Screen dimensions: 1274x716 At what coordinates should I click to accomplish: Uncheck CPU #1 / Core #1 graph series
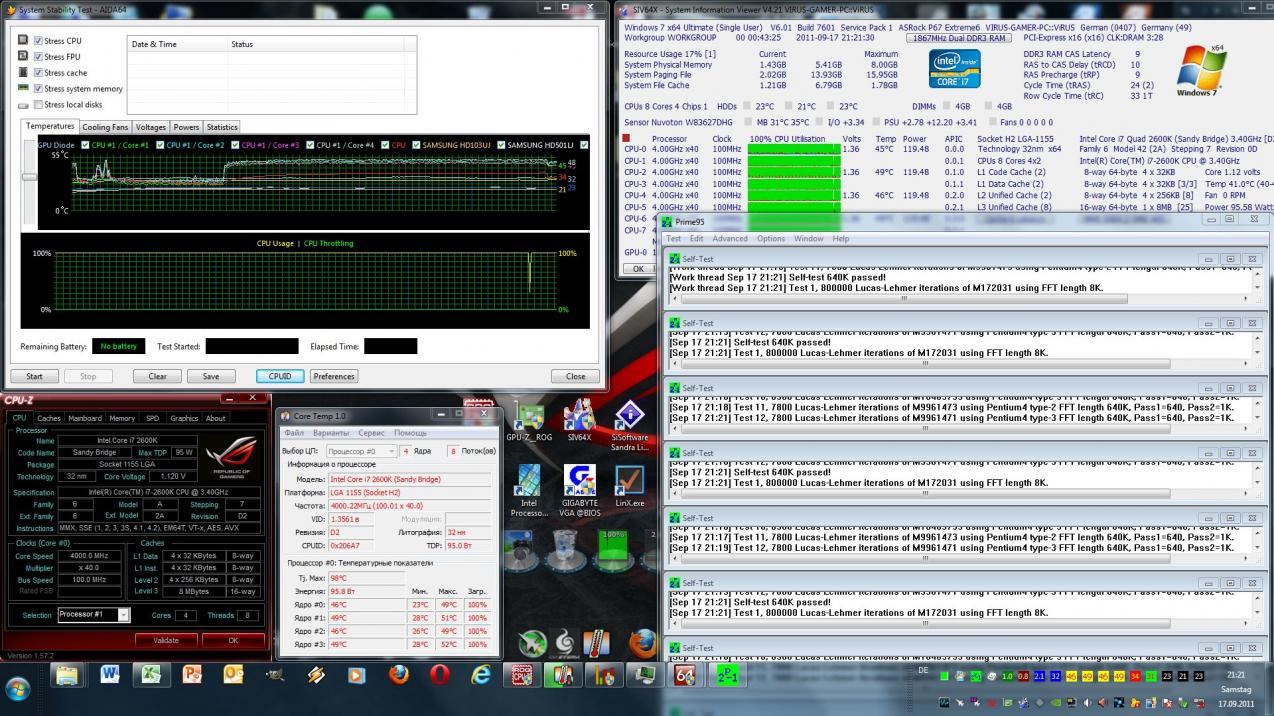point(86,146)
